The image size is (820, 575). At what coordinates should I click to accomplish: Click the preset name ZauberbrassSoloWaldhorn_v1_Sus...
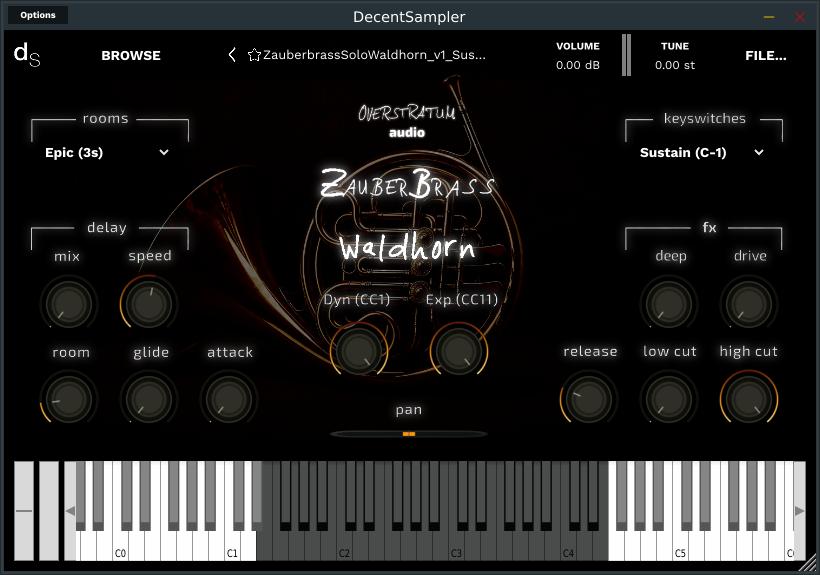point(374,55)
